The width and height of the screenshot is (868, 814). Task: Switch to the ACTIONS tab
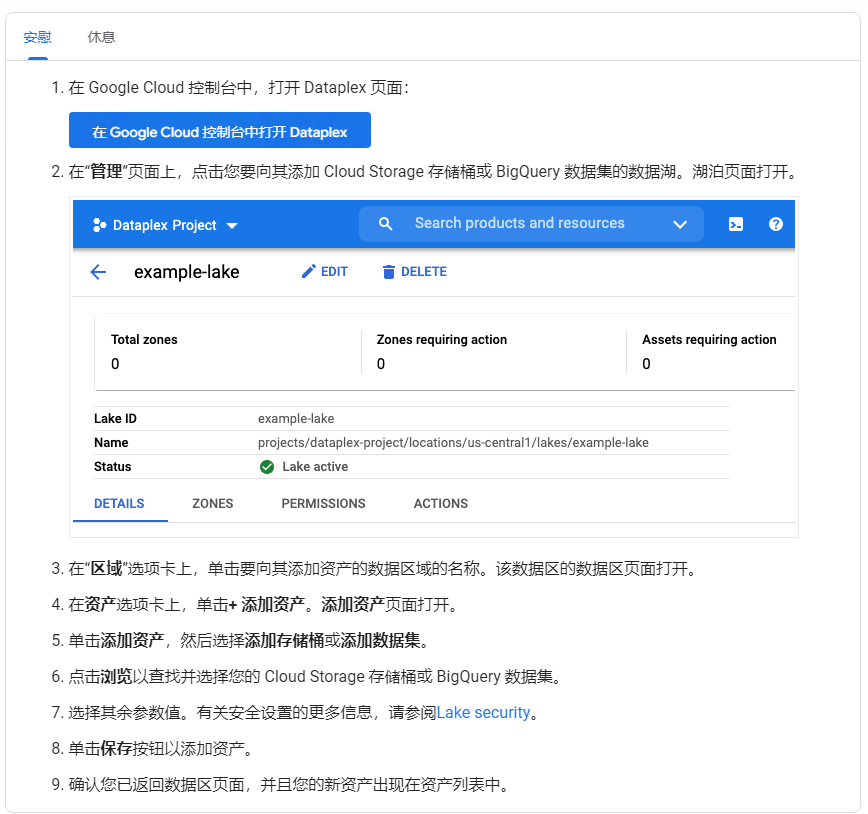point(440,504)
